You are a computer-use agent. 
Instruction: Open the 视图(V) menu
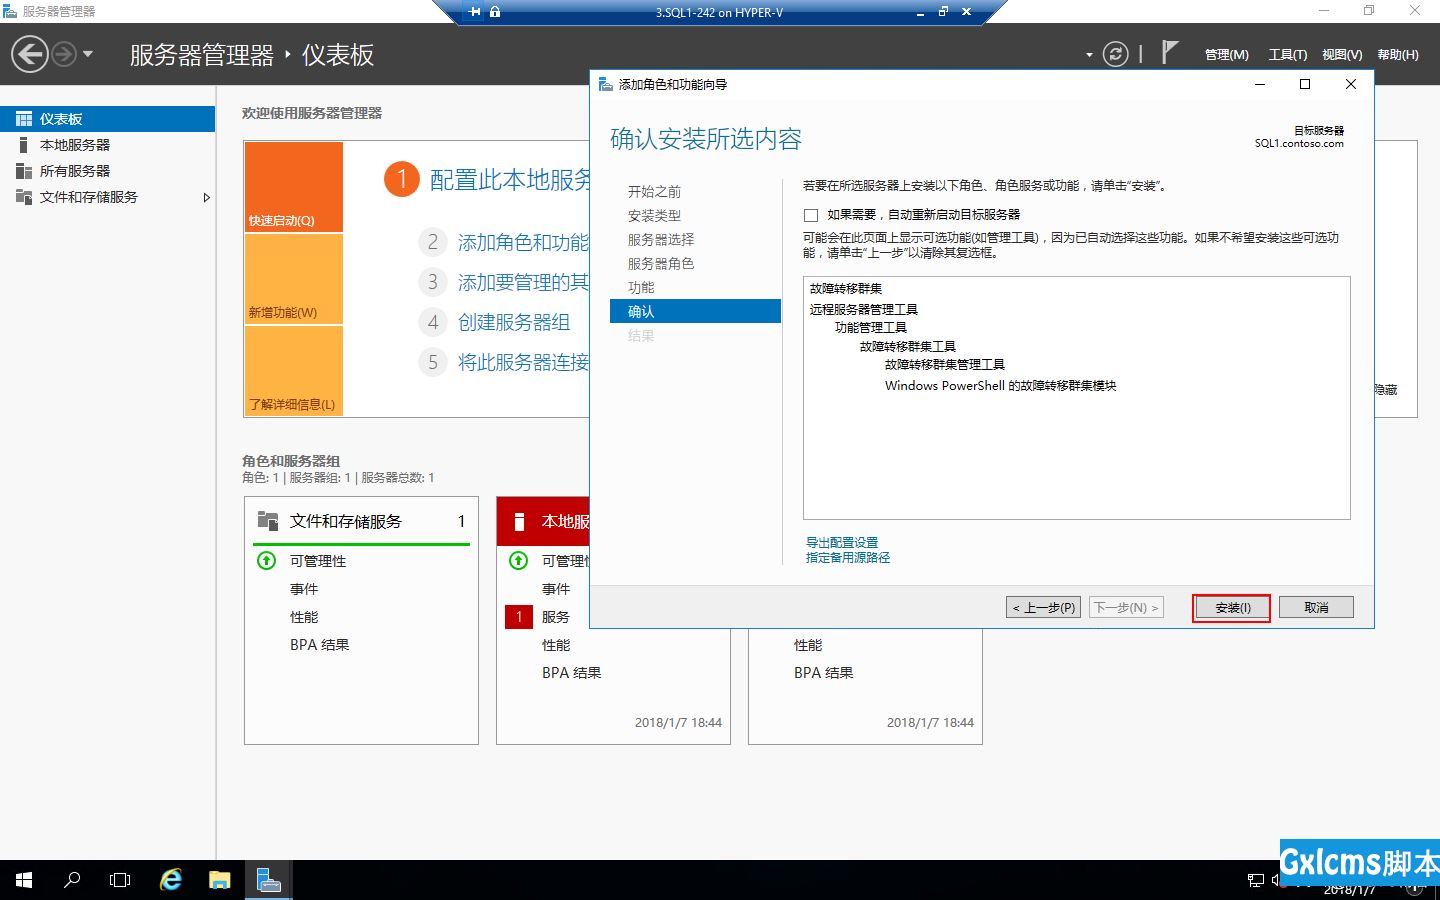pos(1342,55)
